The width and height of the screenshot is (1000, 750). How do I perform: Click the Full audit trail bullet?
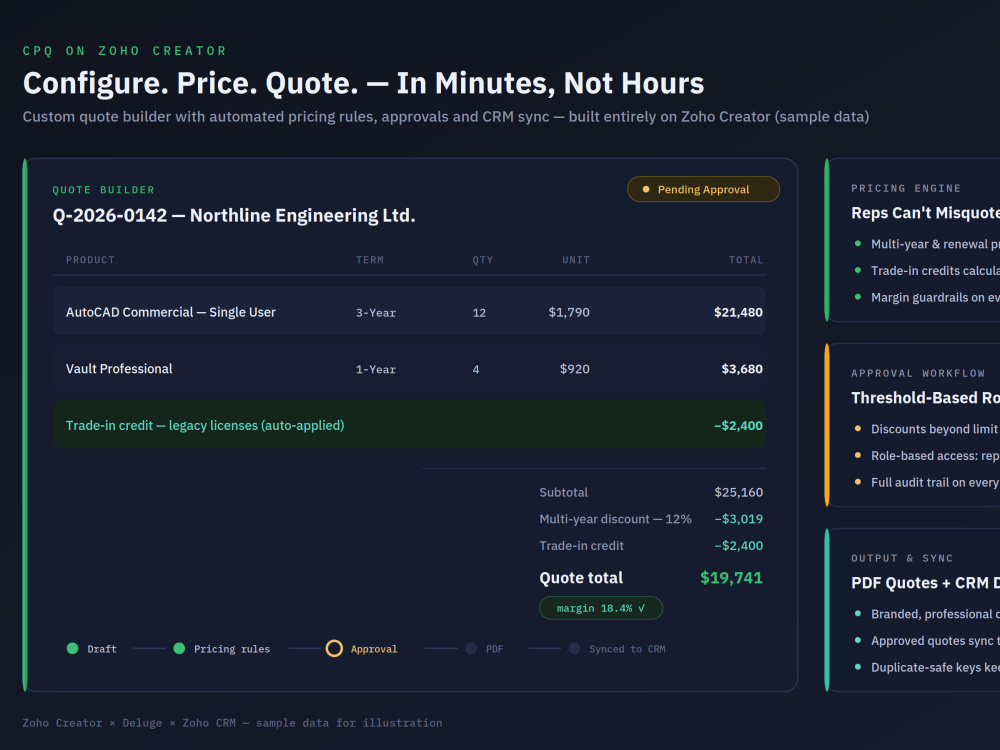click(x=935, y=483)
